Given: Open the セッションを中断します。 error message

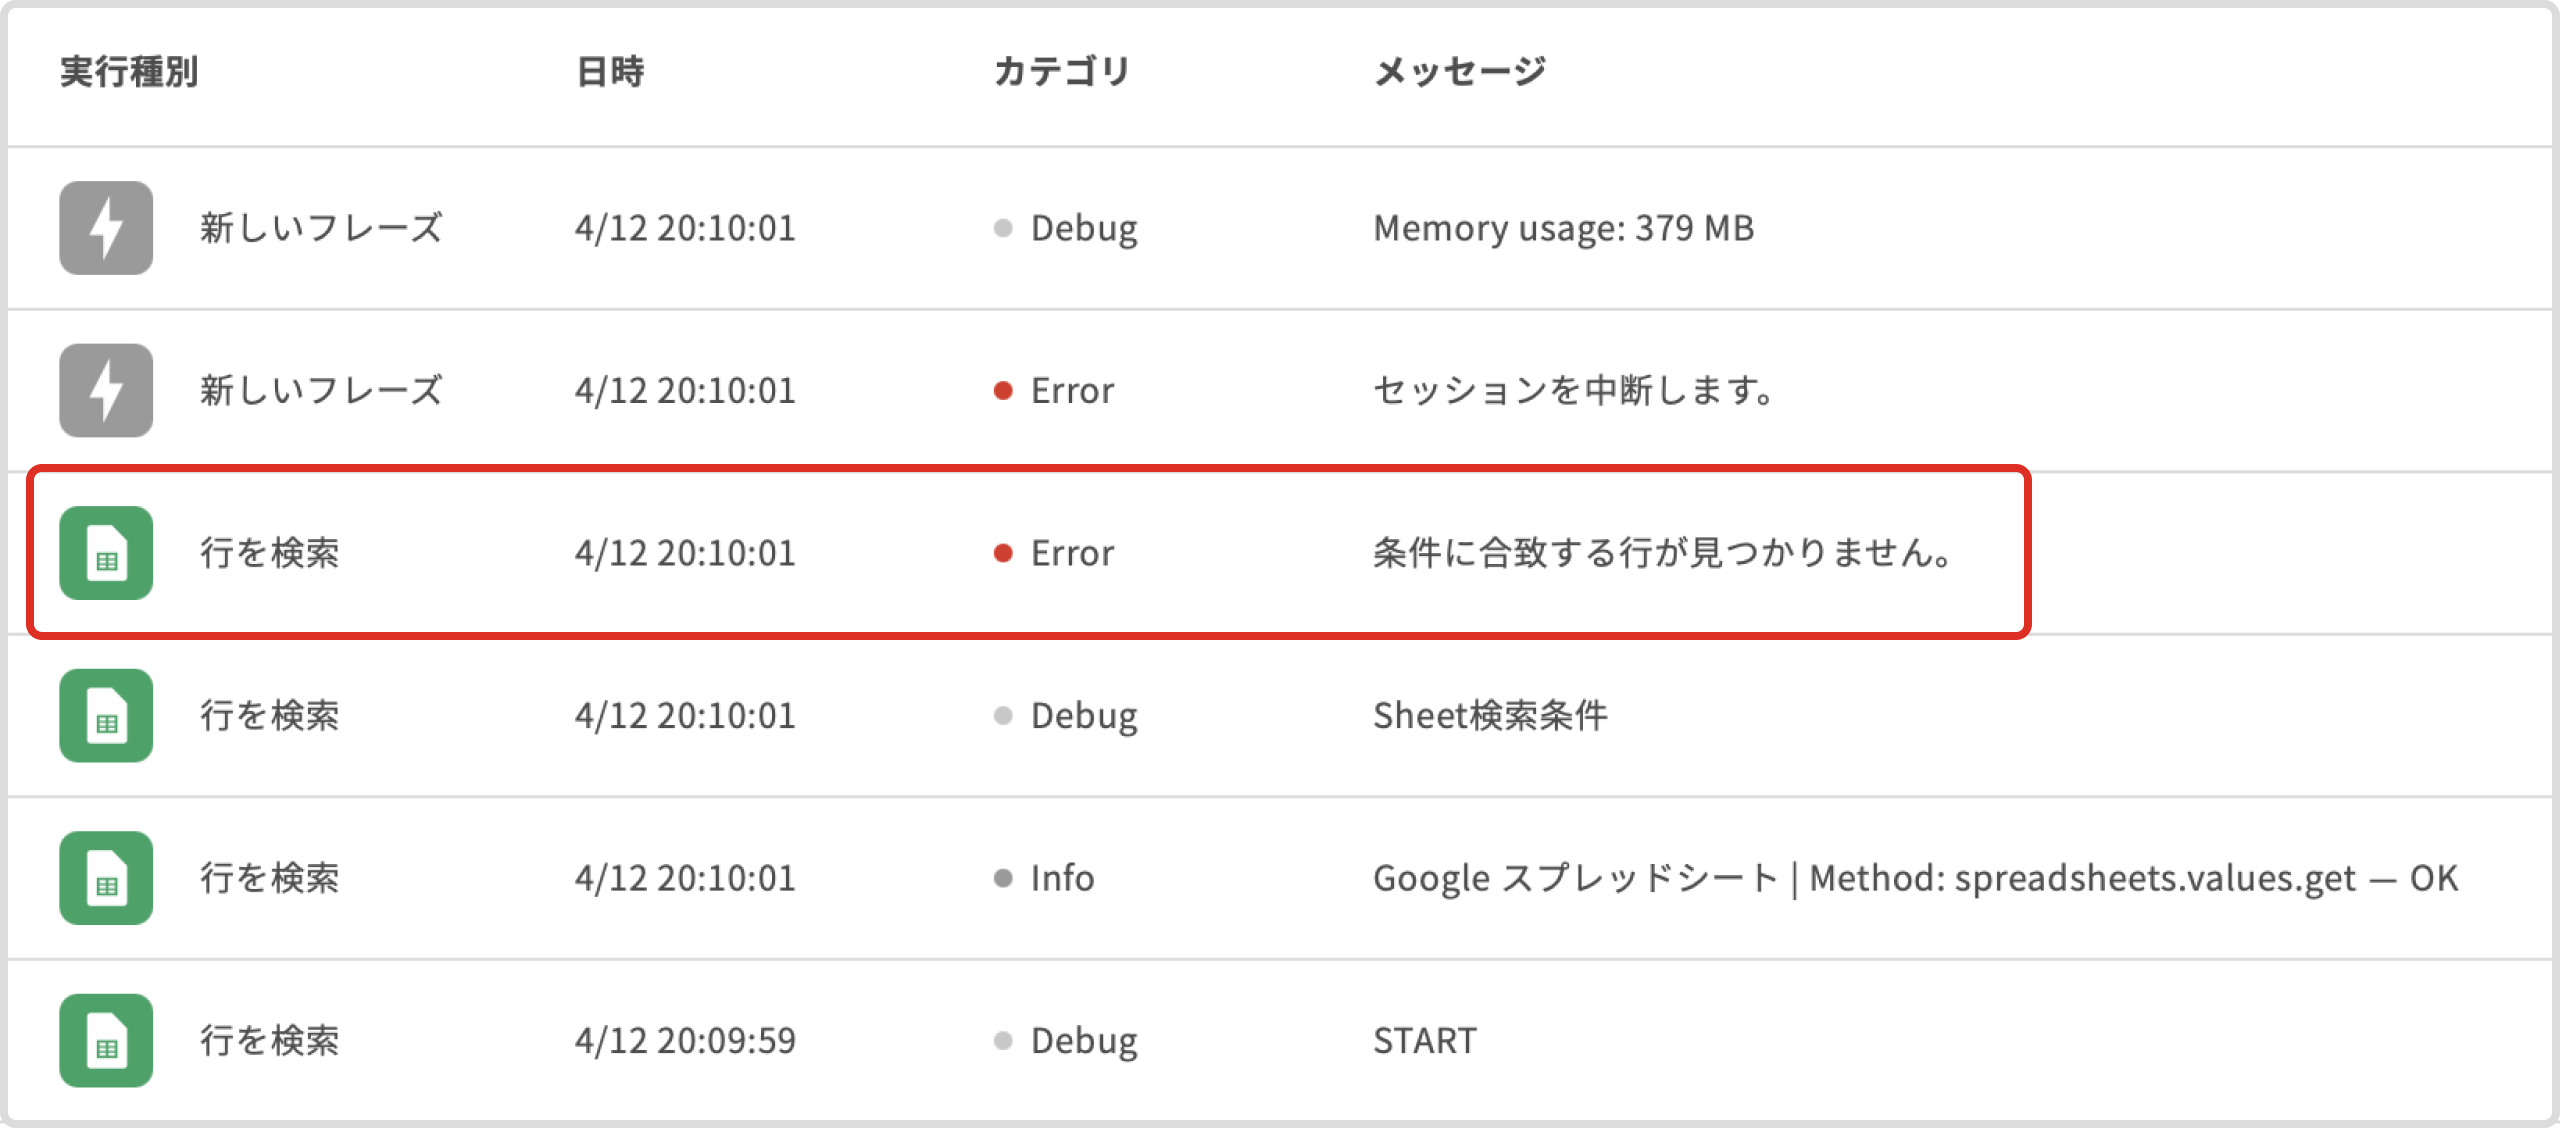Looking at the screenshot, I should click(x=1574, y=390).
